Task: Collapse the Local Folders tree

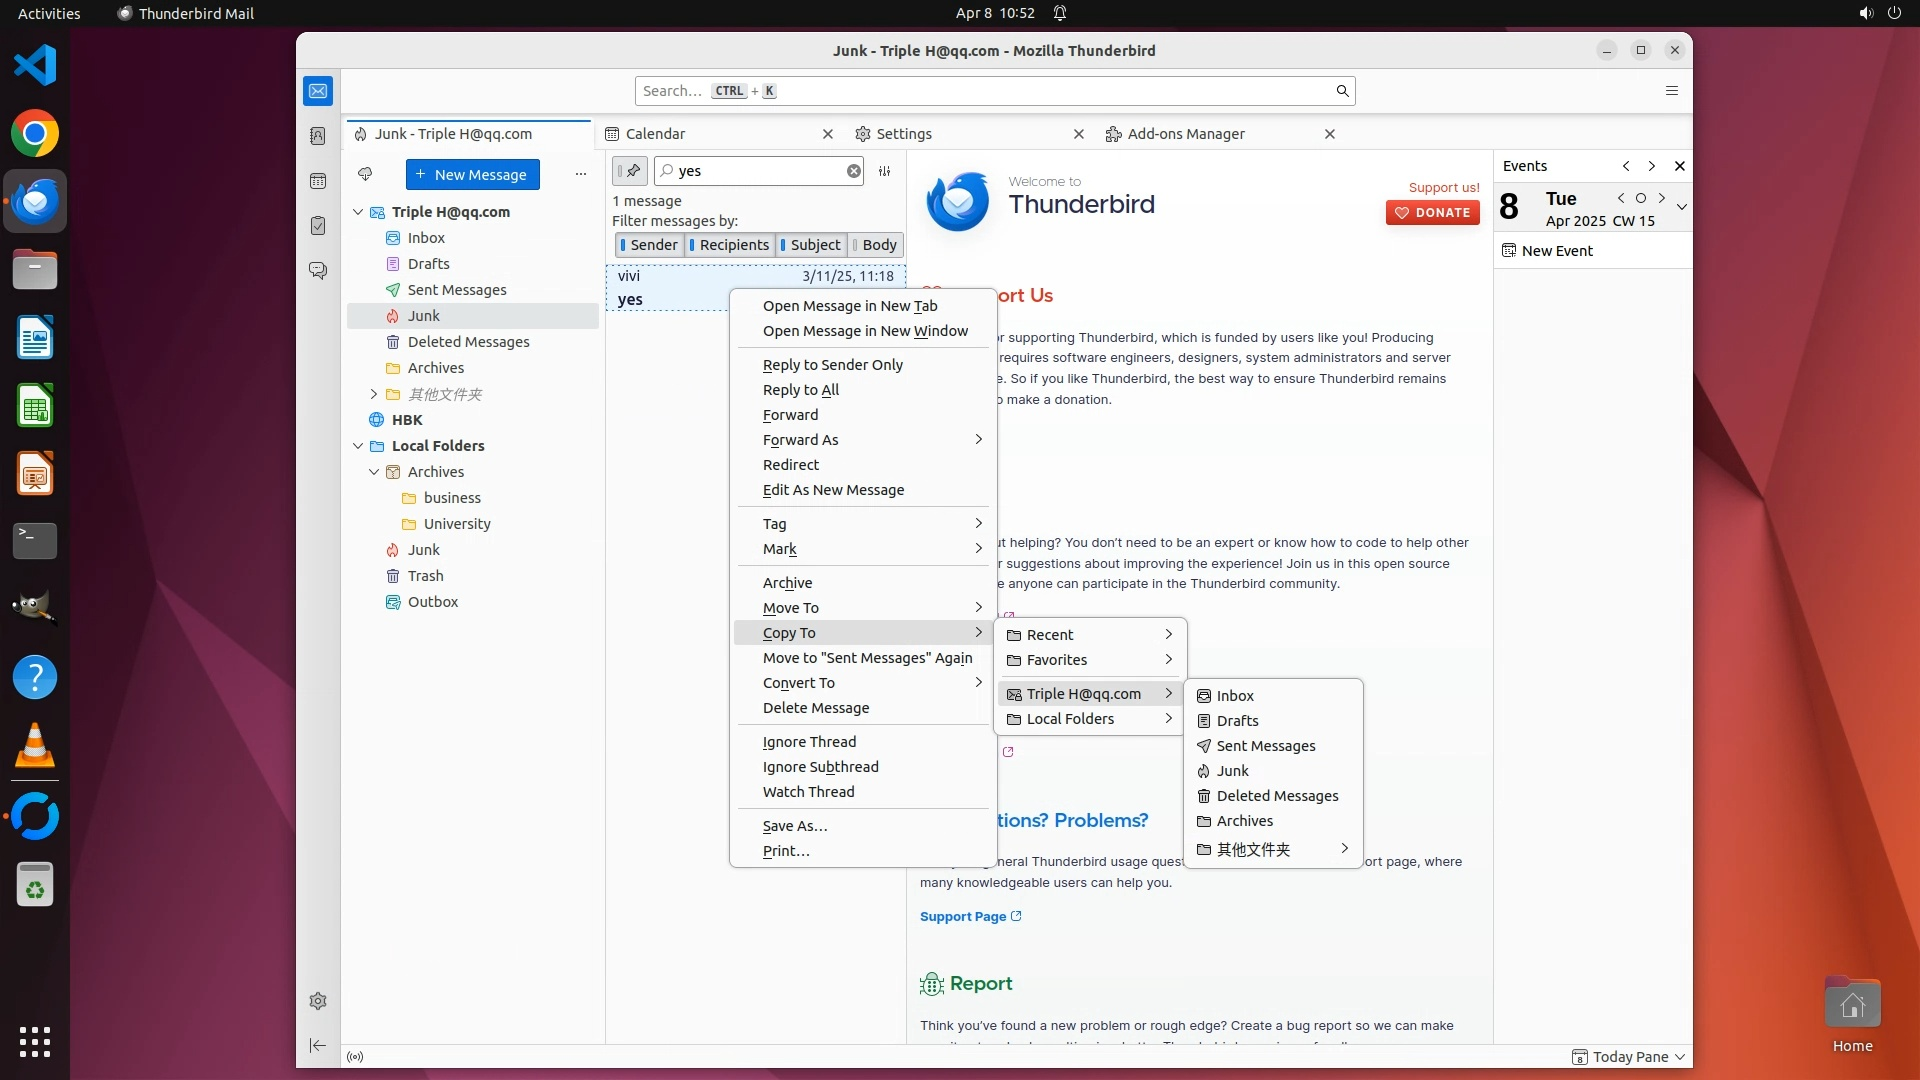Action: point(358,446)
